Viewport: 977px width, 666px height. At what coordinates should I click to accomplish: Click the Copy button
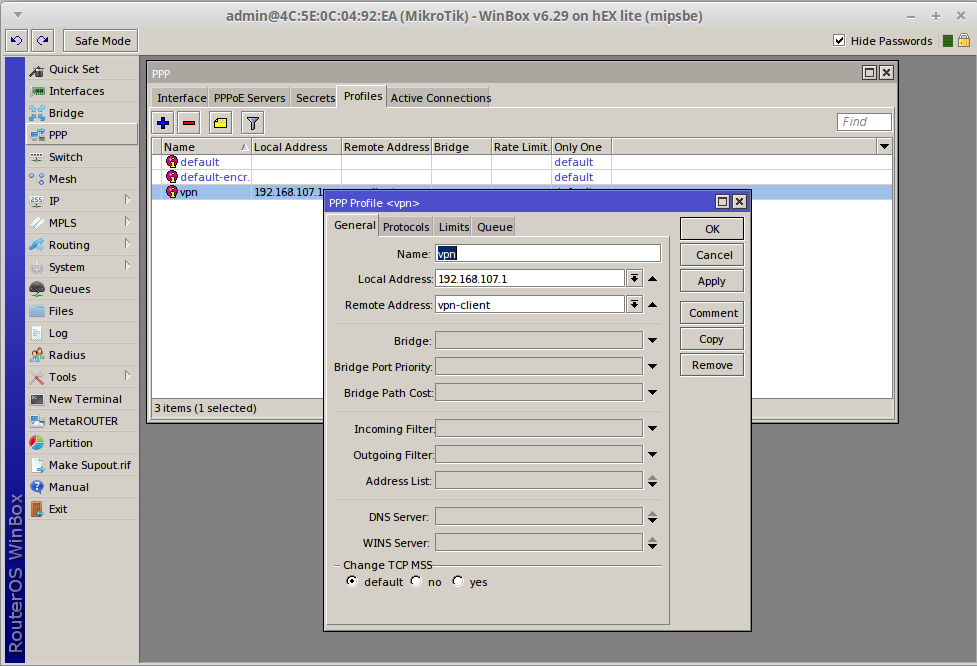point(712,339)
